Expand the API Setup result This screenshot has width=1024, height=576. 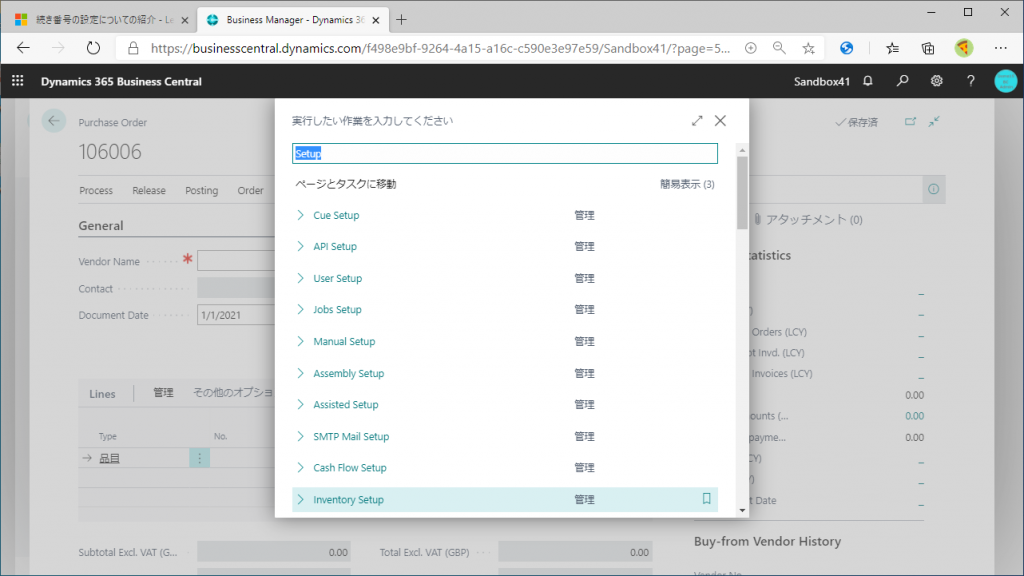(x=300, y=246)
